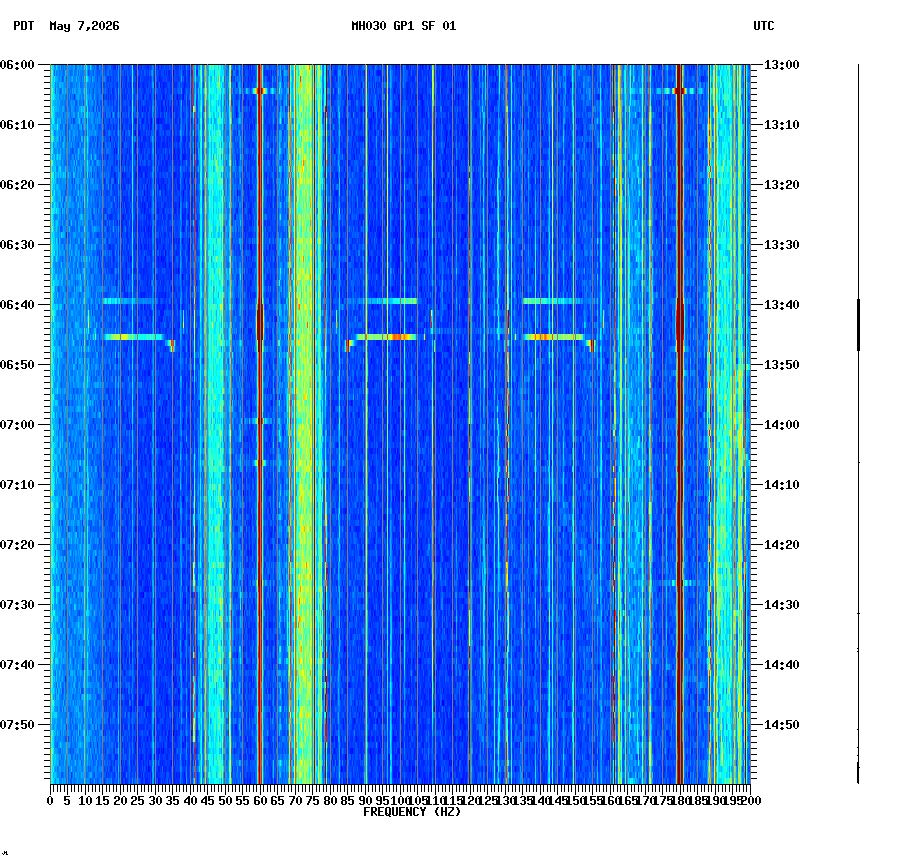Click the 13:20 UTC time label

point(782,185)
